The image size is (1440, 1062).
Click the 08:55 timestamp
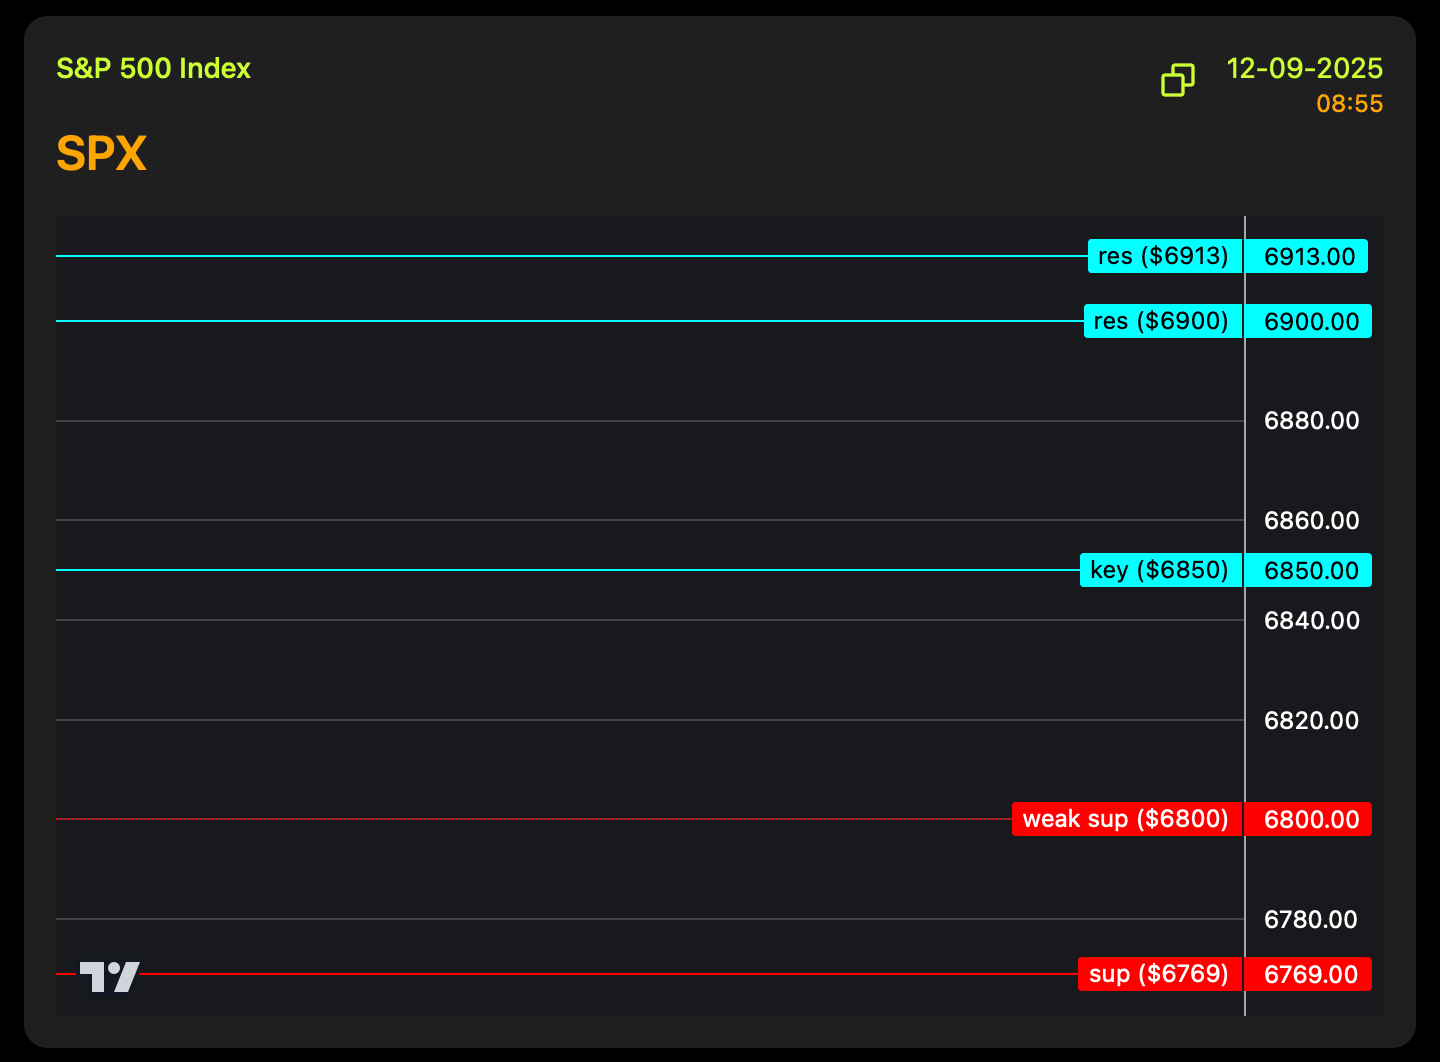point(1349,104)
